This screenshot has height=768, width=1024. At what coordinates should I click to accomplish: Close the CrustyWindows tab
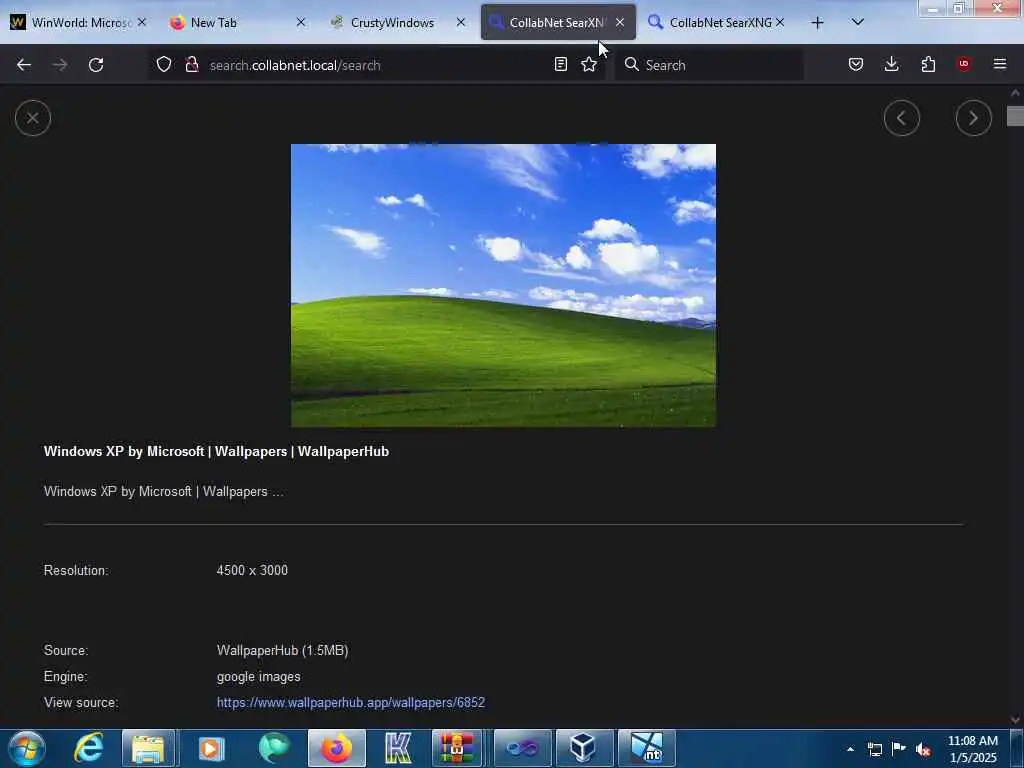tap(461, 23)
